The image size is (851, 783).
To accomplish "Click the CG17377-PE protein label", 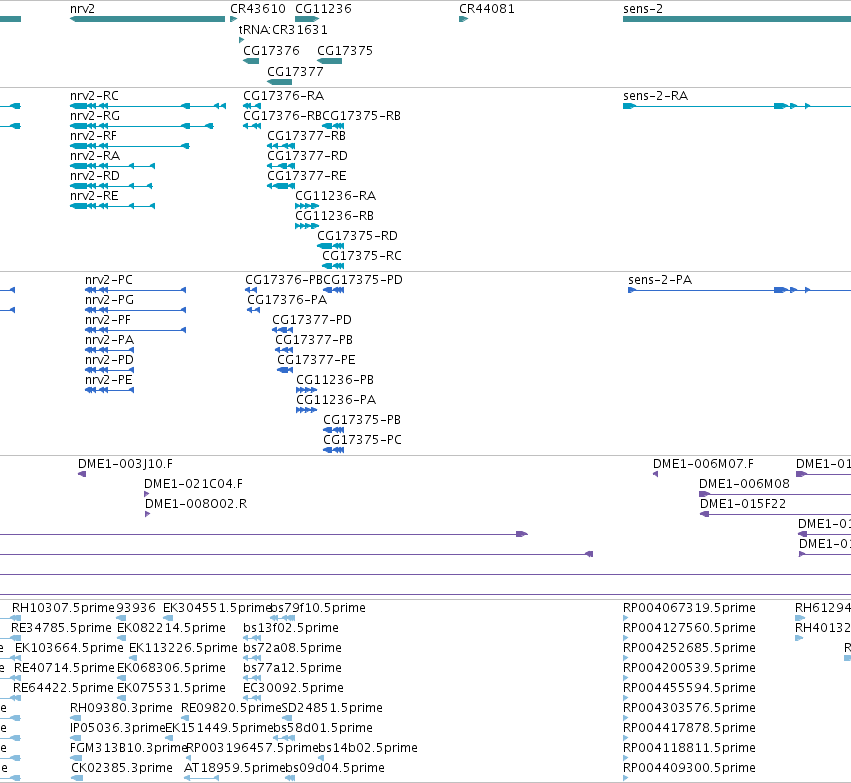I will coord(316,360).
